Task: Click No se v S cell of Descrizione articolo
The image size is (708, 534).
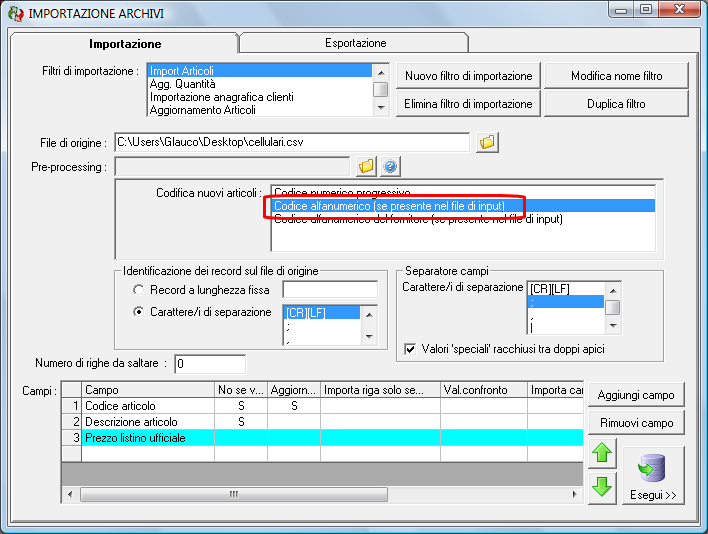Action: [x=241, y=422]
